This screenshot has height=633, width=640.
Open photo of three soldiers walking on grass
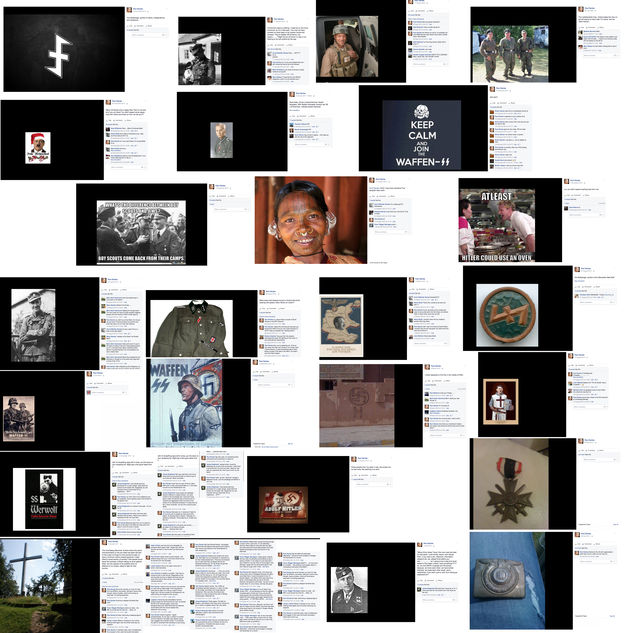[511, 54]
